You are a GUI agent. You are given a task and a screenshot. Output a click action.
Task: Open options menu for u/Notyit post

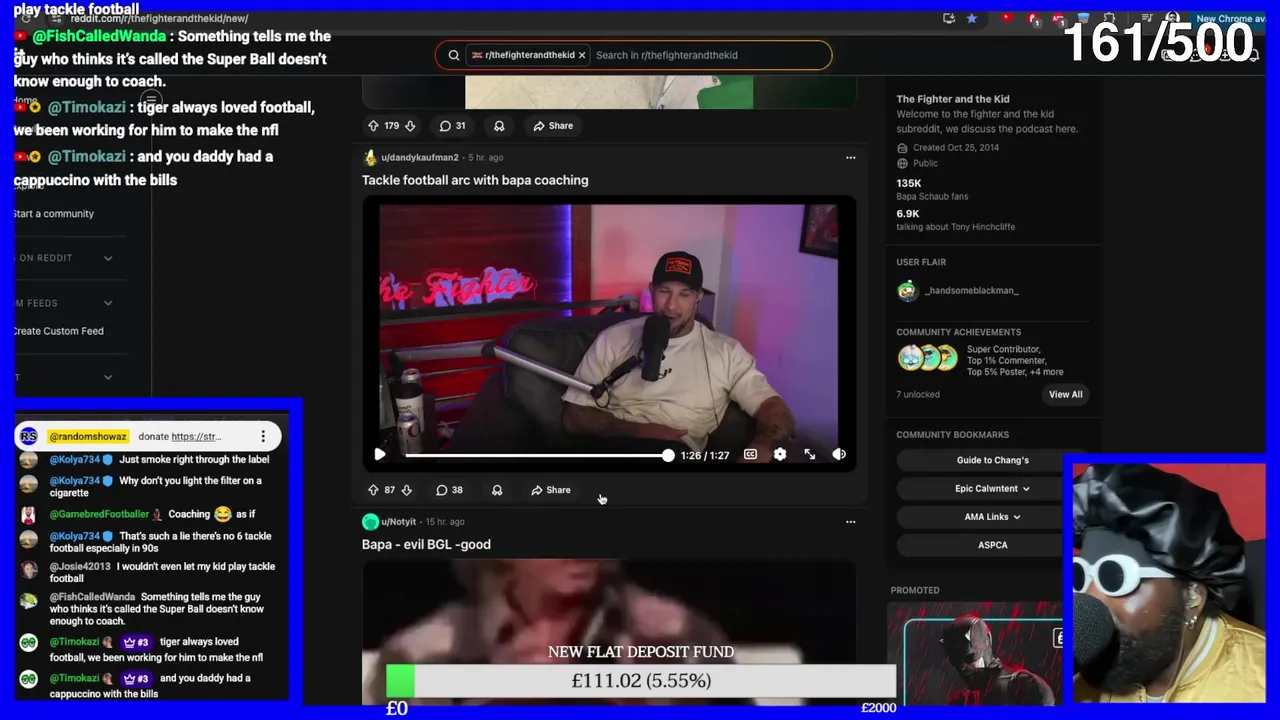851,521
